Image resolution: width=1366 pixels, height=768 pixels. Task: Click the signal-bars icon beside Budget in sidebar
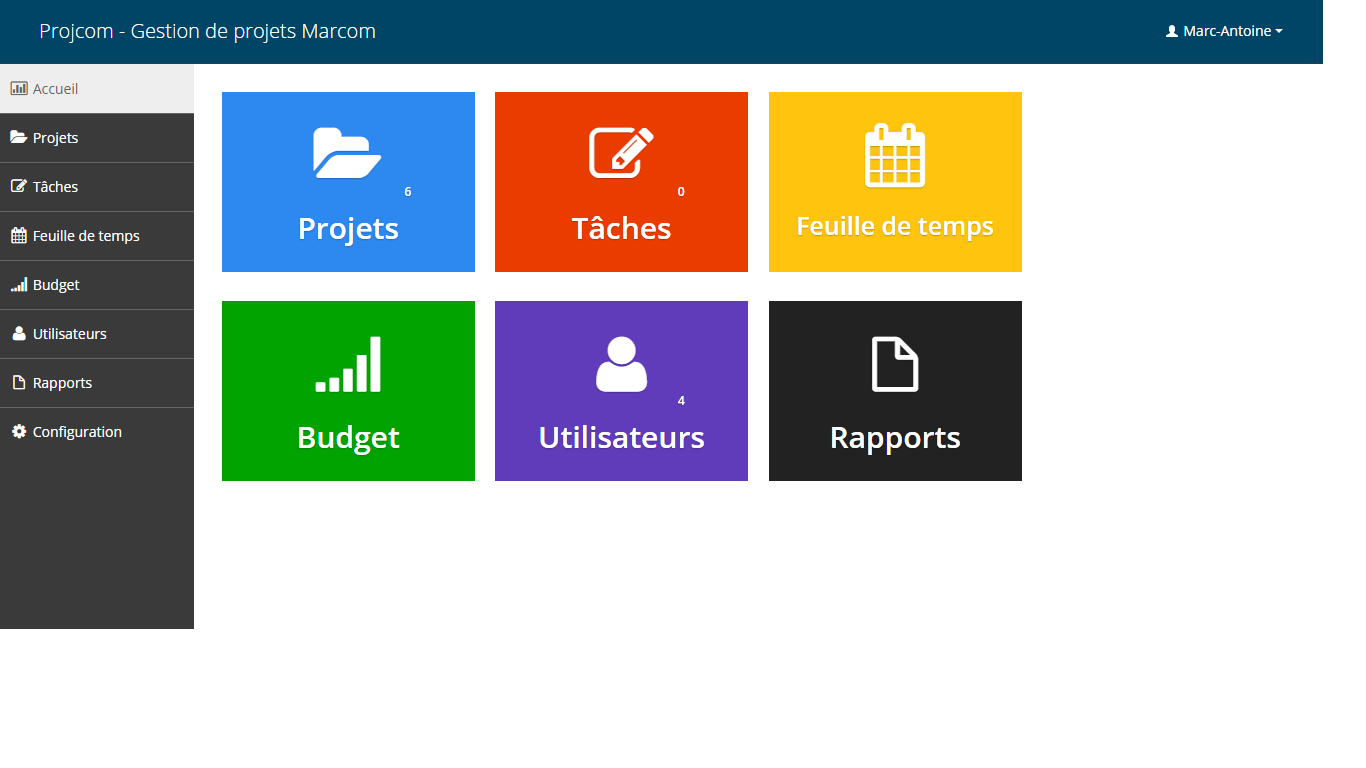[19, 285]
